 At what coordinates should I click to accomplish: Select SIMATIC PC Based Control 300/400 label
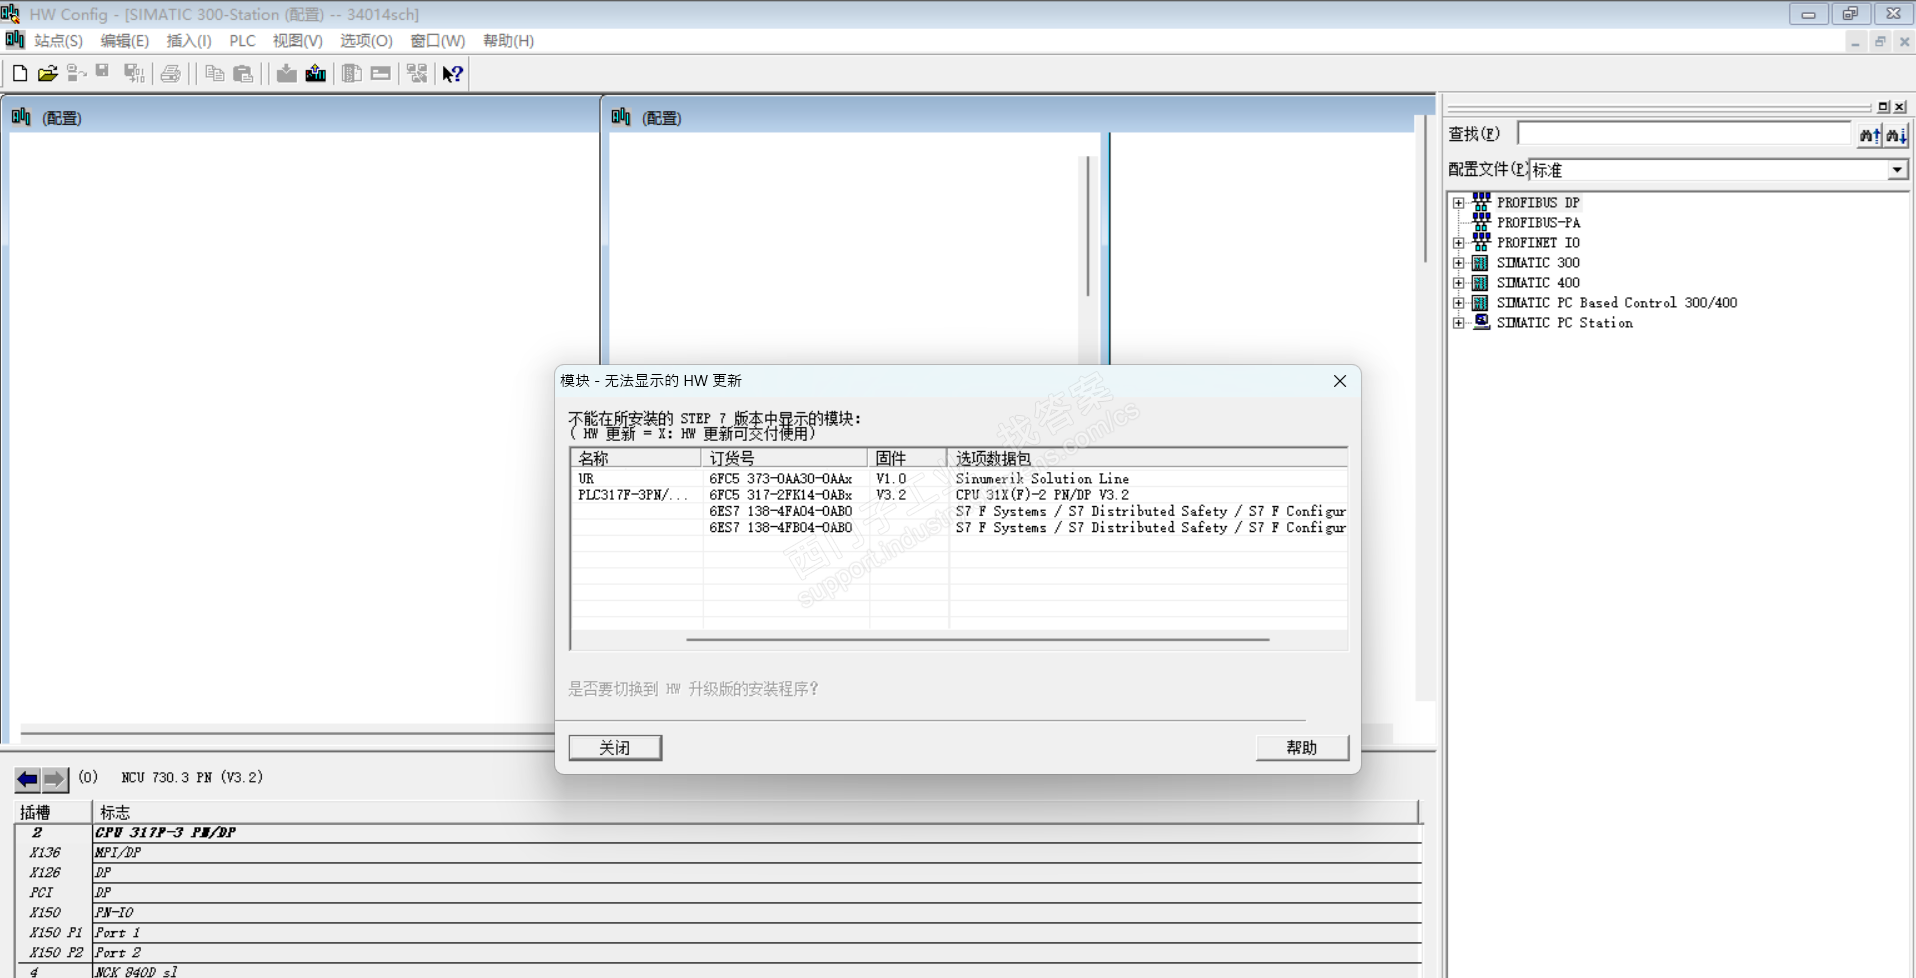(x=1616, y=303)
